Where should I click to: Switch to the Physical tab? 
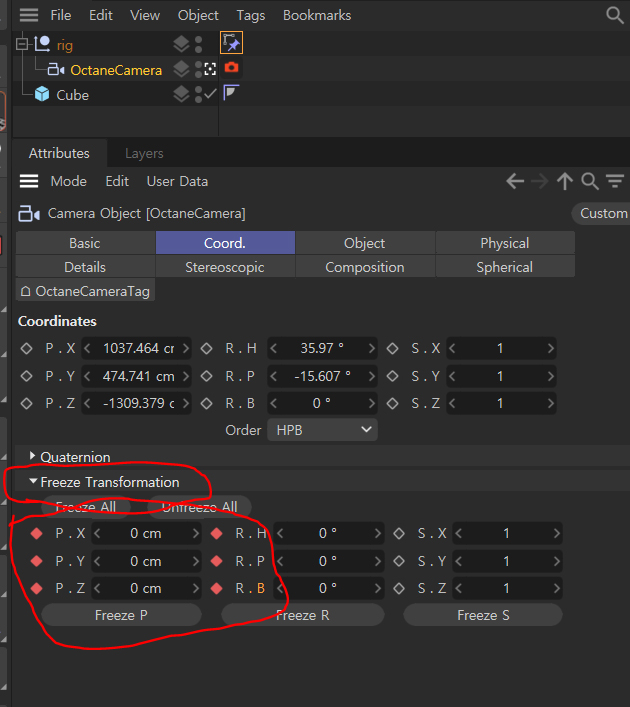pyautogui.click(x=505, y=243)
